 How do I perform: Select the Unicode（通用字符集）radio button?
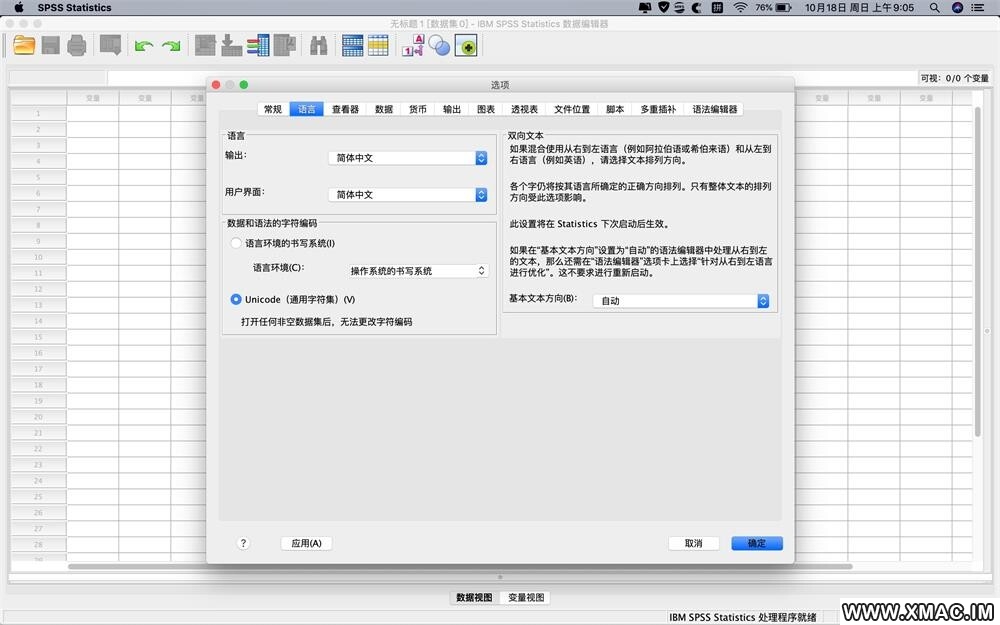tap(236, 299)
